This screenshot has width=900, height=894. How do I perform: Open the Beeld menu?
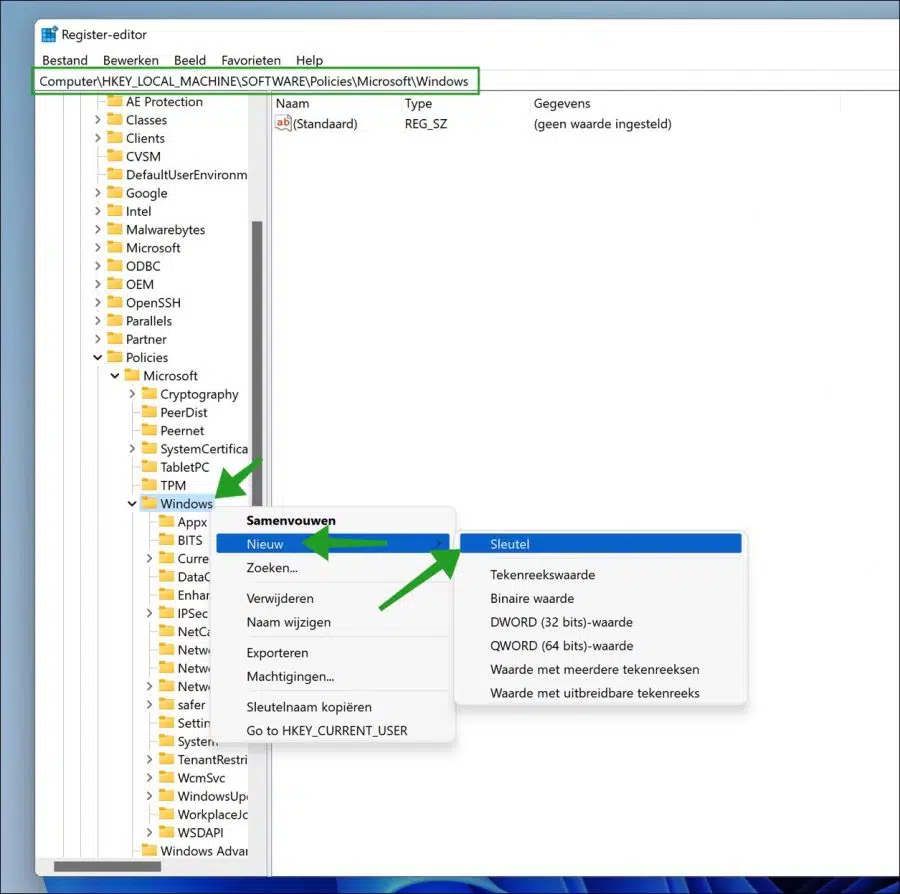[190, 60]
